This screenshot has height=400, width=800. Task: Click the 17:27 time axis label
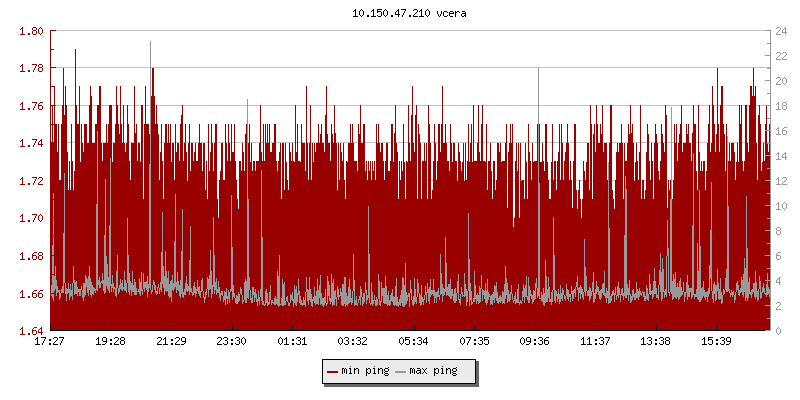[x=50, y=341]
